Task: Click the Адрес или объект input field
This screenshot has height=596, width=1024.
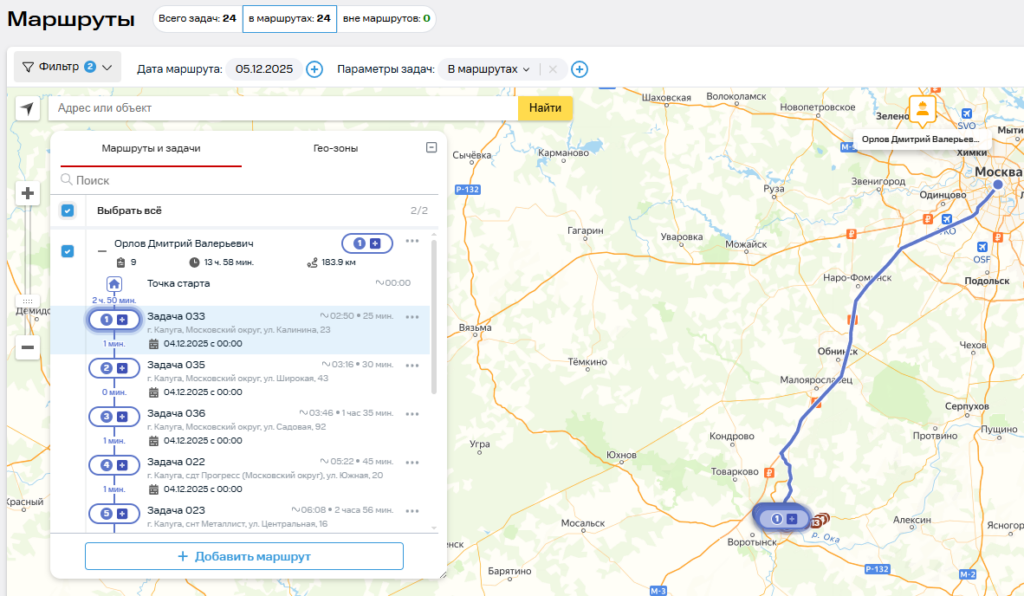Action: tap(280, 108)
